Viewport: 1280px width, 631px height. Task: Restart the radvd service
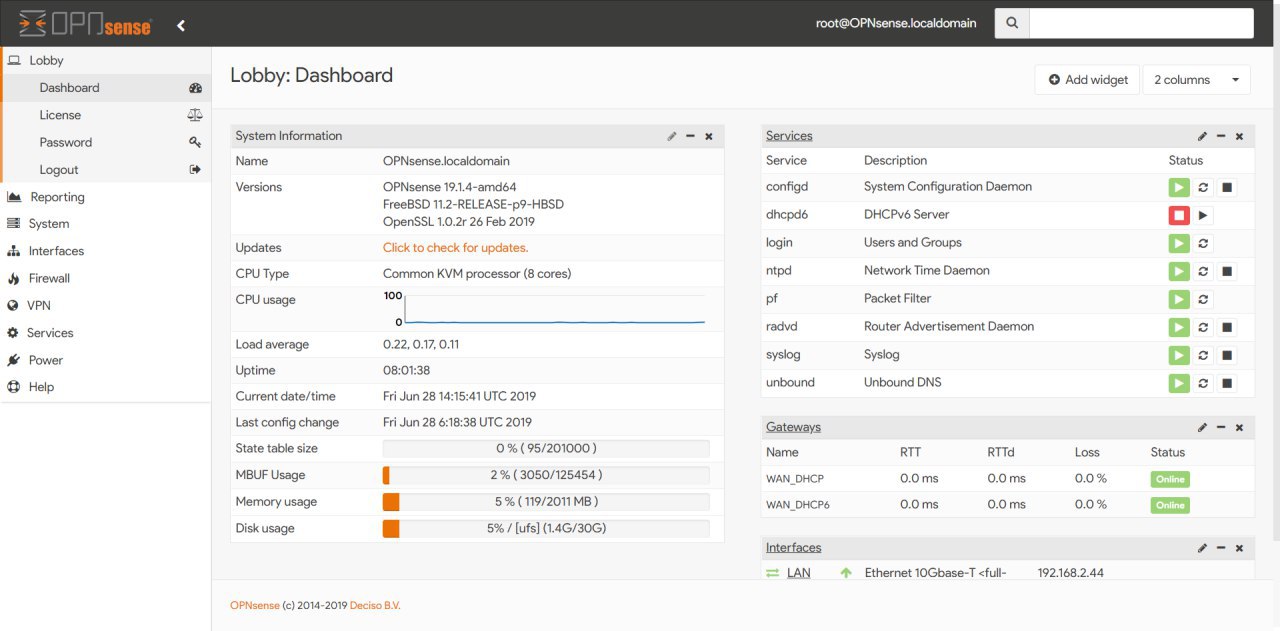(1204, 327)
